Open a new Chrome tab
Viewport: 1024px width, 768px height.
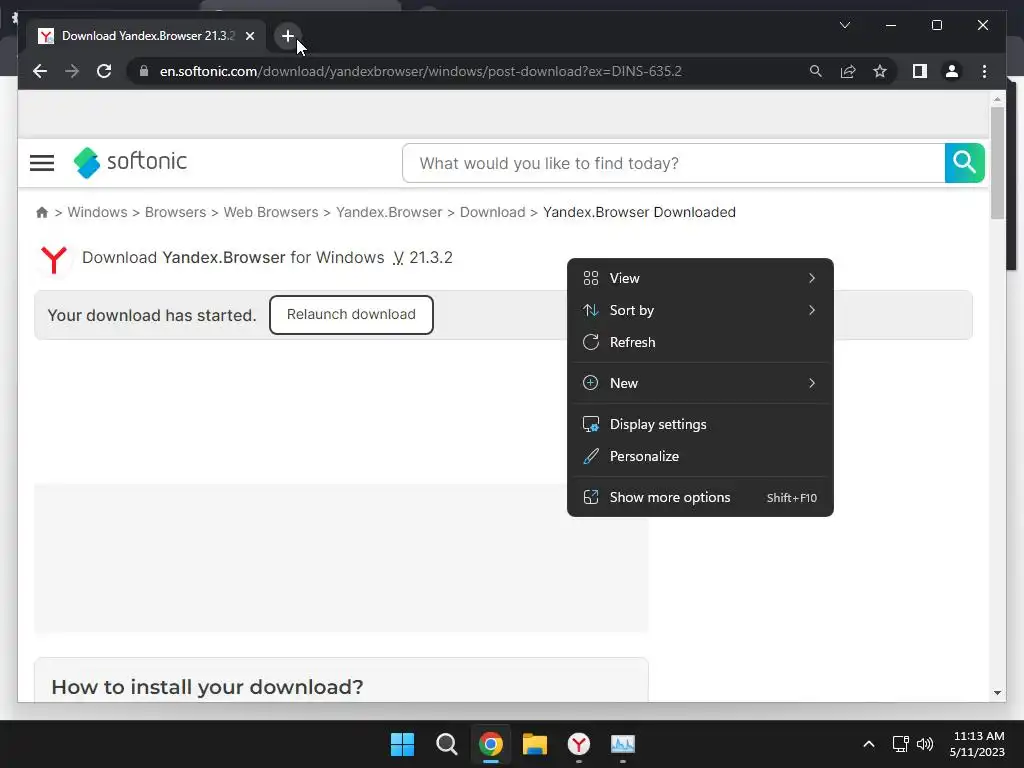(x=287, y=36)
